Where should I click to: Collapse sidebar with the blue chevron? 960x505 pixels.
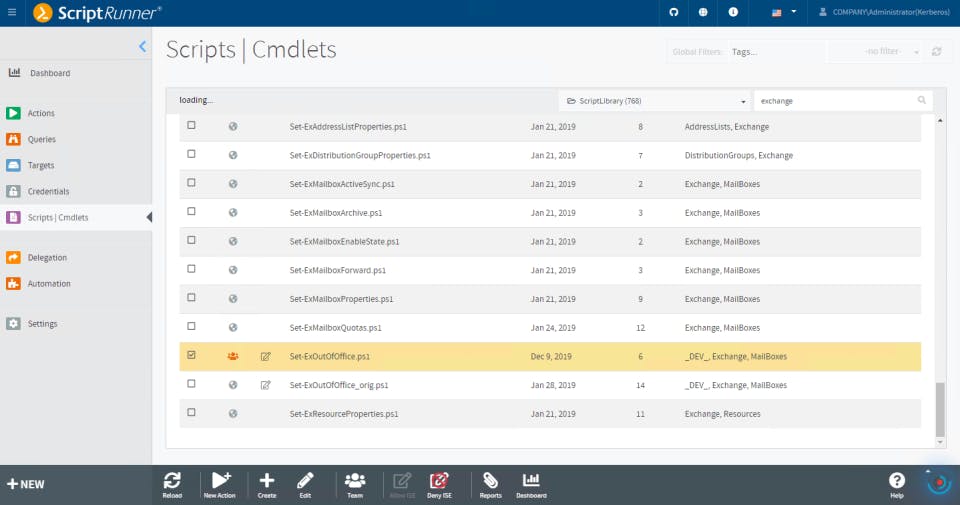(x=142, y=47)
